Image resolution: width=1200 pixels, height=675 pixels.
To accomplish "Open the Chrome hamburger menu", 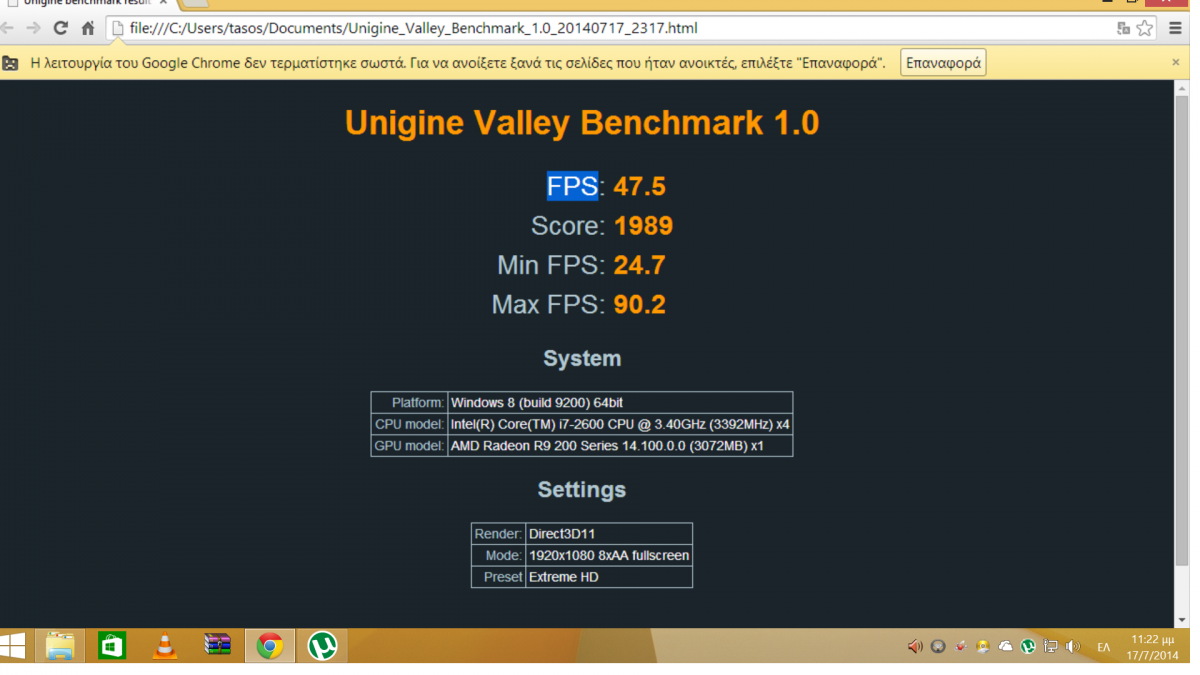I will tap(1176, 28).
